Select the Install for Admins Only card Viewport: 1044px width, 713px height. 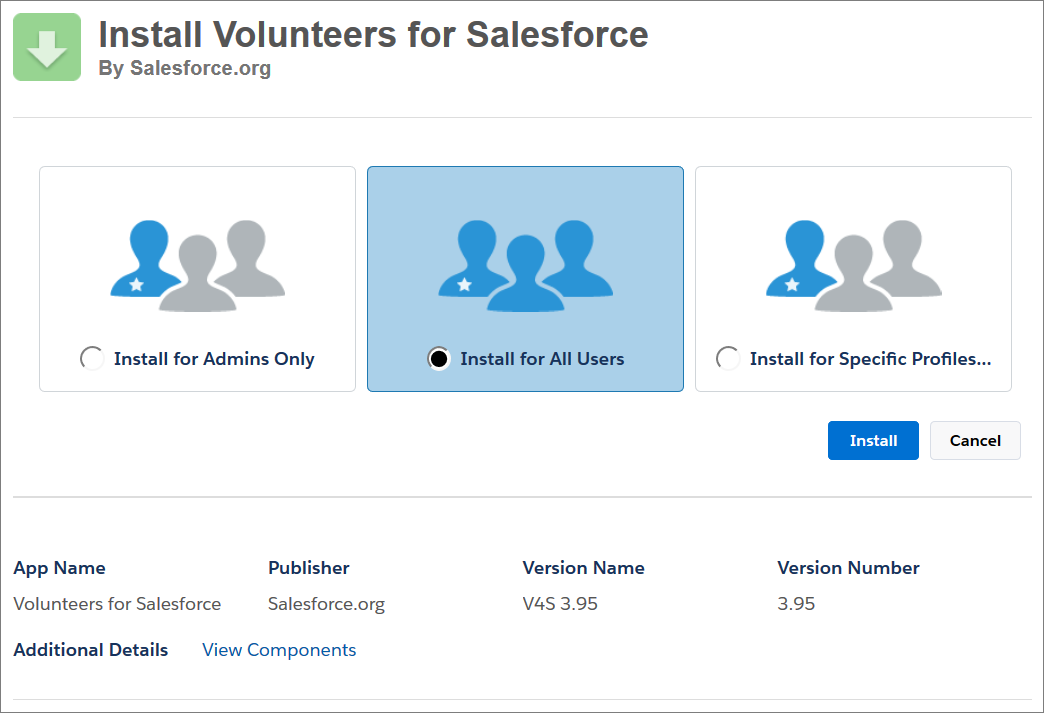196,278
